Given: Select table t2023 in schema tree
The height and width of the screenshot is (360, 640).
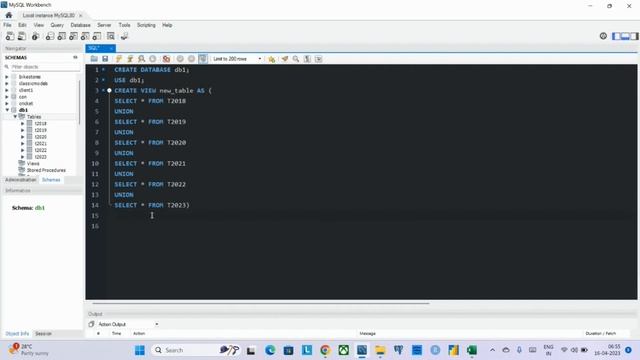Looking at the screenshot, I should pos(40,157).
